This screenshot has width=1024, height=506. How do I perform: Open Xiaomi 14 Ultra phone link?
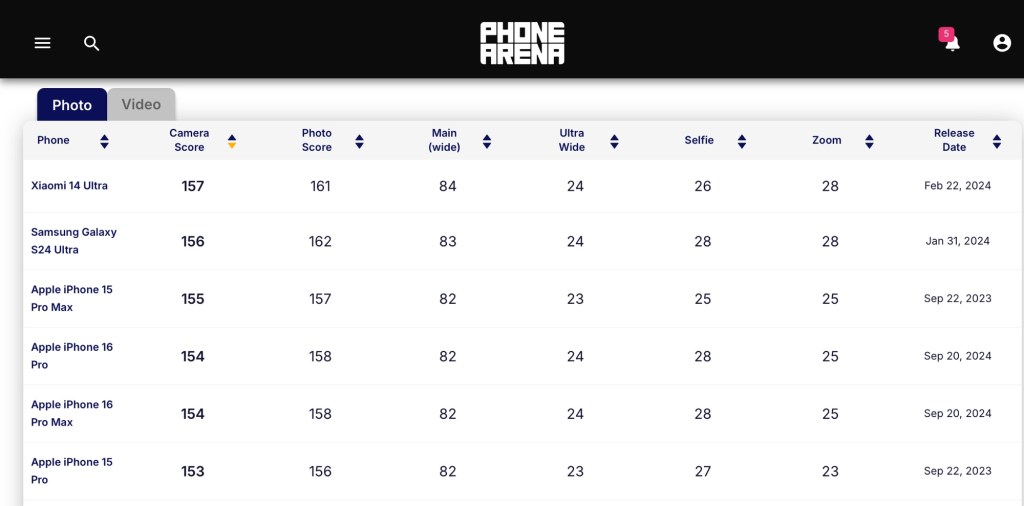69,186
